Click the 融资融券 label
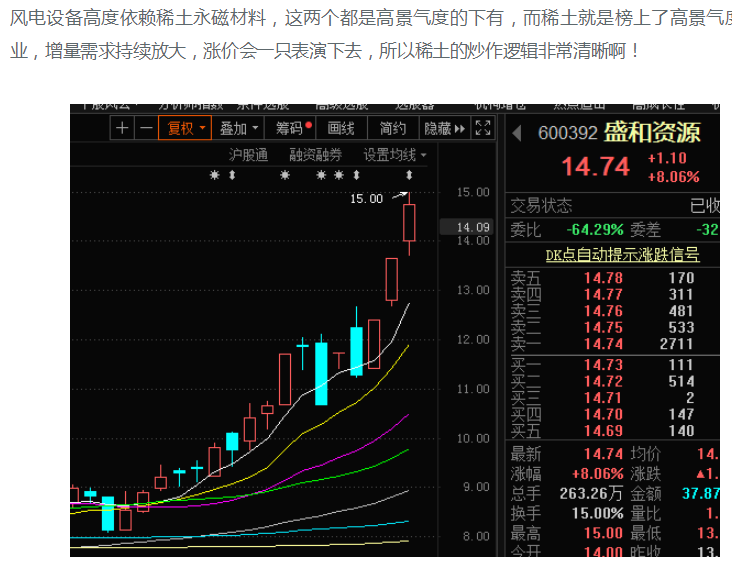The image size is (732, 573). pos(316,155)
